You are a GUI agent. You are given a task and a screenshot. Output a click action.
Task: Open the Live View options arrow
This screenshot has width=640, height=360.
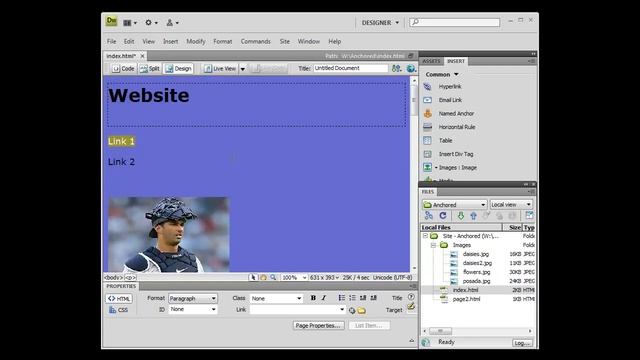point(242,69)
